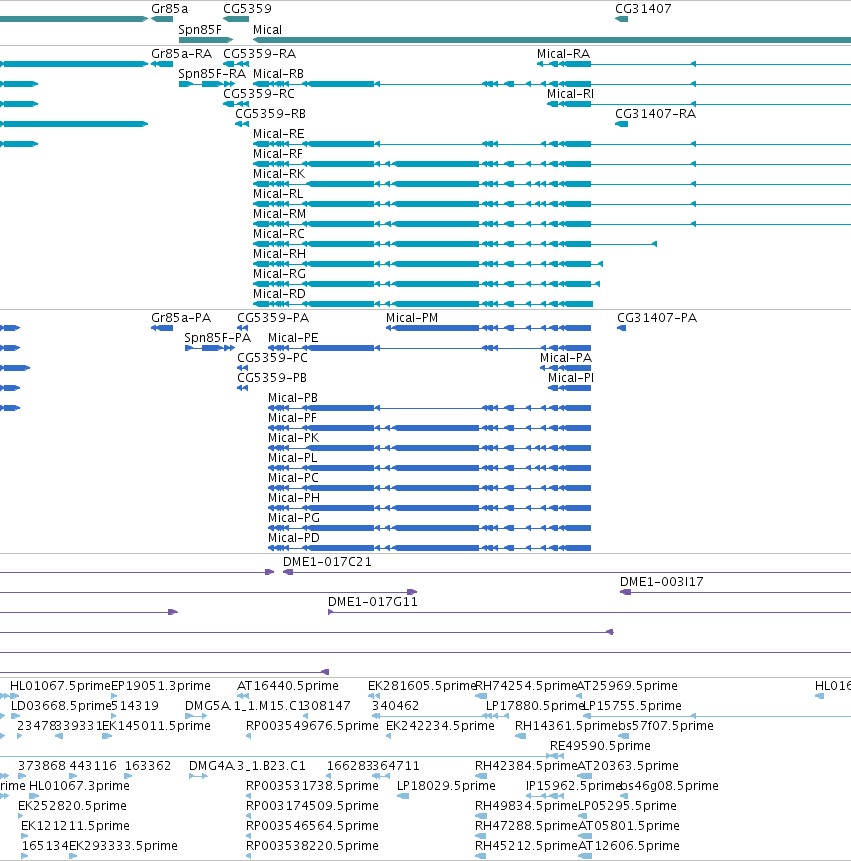Viewport: 851px width, 861px height.
Task: Select the Mical-PI protein label
Action: coord(571,378)
